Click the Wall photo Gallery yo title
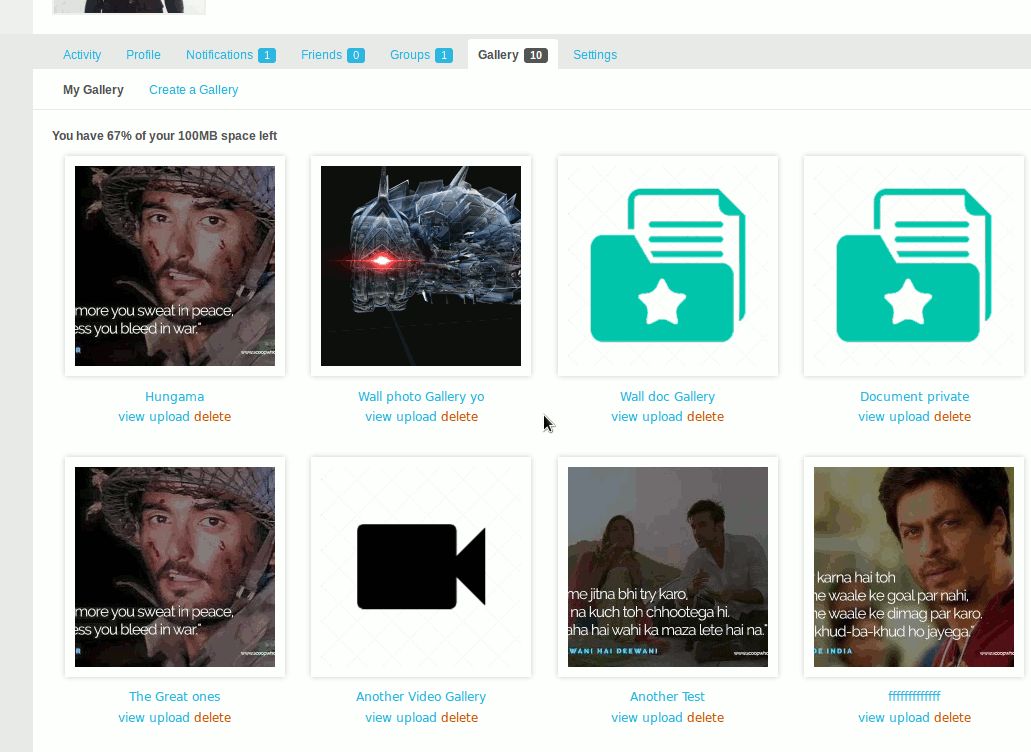 tap(421, 396)
